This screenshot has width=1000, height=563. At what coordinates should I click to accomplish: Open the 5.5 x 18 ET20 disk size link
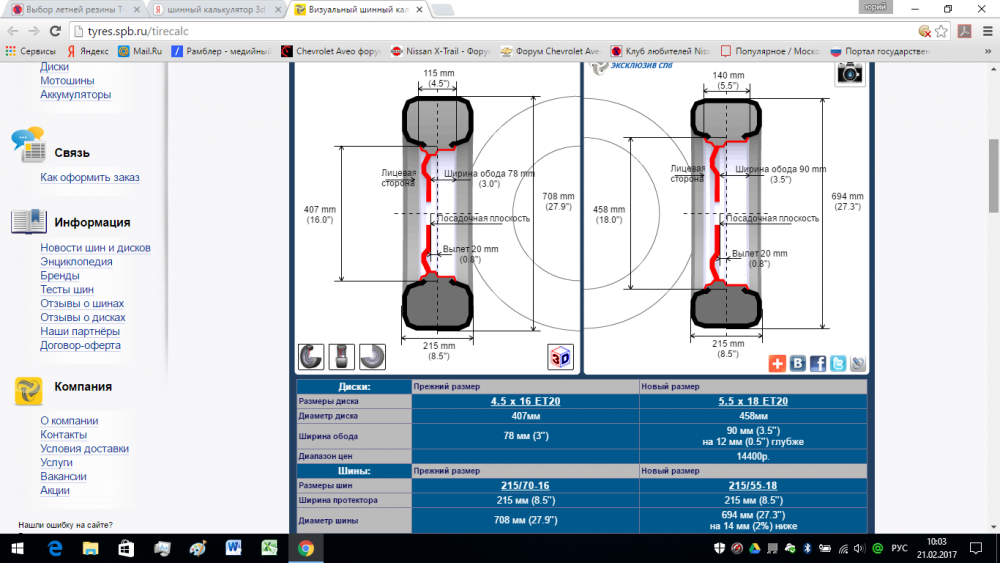tap(753, 401)
